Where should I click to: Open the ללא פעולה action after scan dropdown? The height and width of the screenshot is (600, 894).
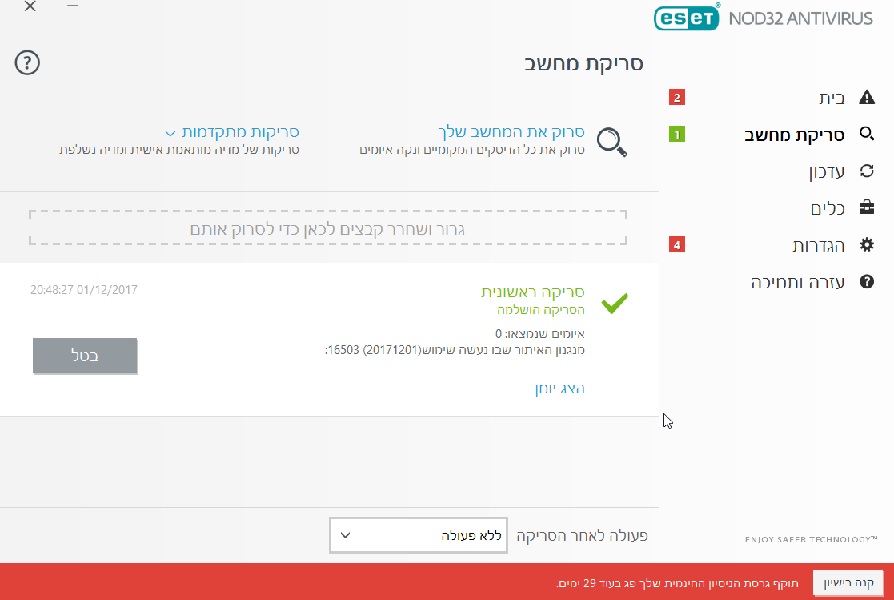(x=419, y=536)
